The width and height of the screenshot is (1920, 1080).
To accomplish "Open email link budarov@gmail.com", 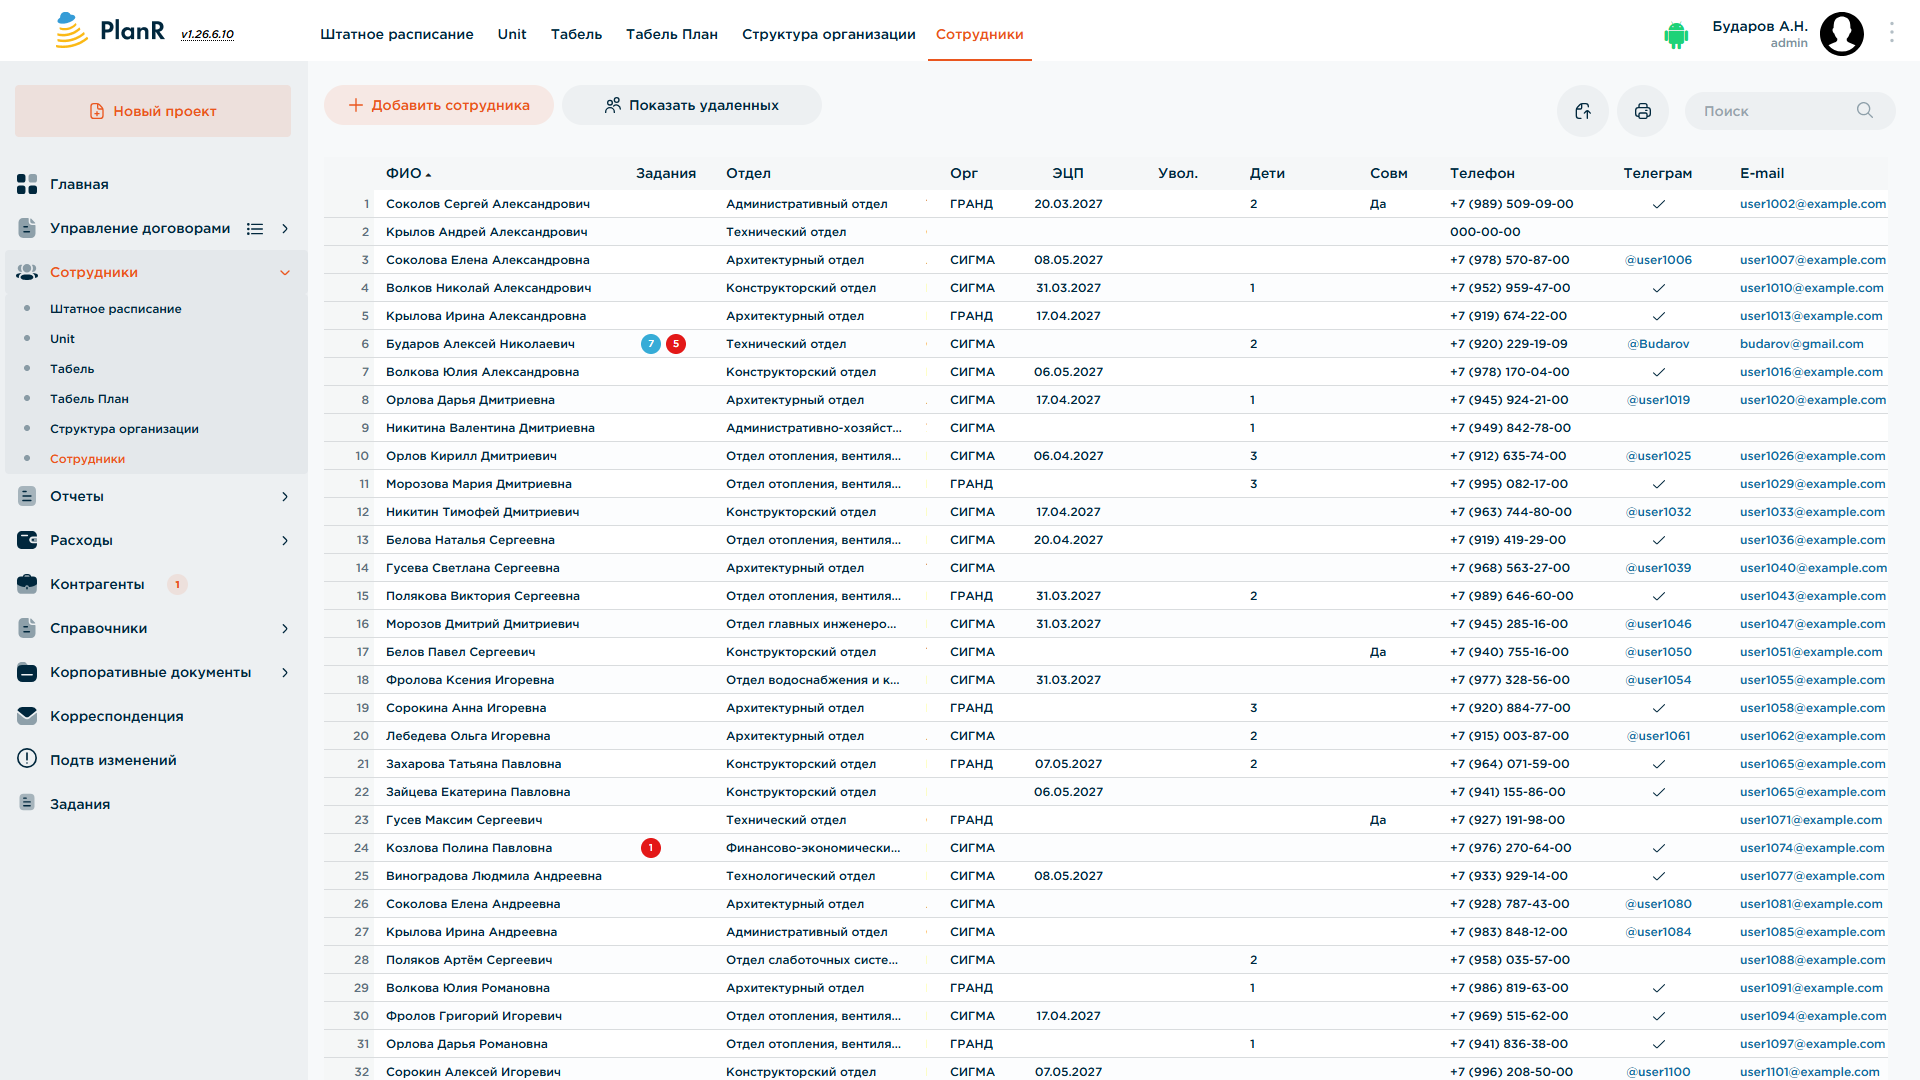I will pyautogui.click(x=1801, y=344).
